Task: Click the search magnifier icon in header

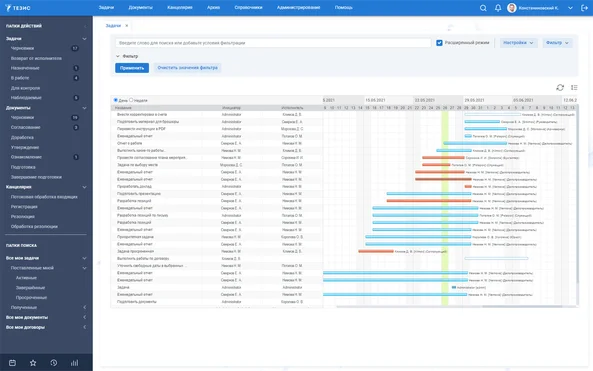Action: (x=483, y=8)
